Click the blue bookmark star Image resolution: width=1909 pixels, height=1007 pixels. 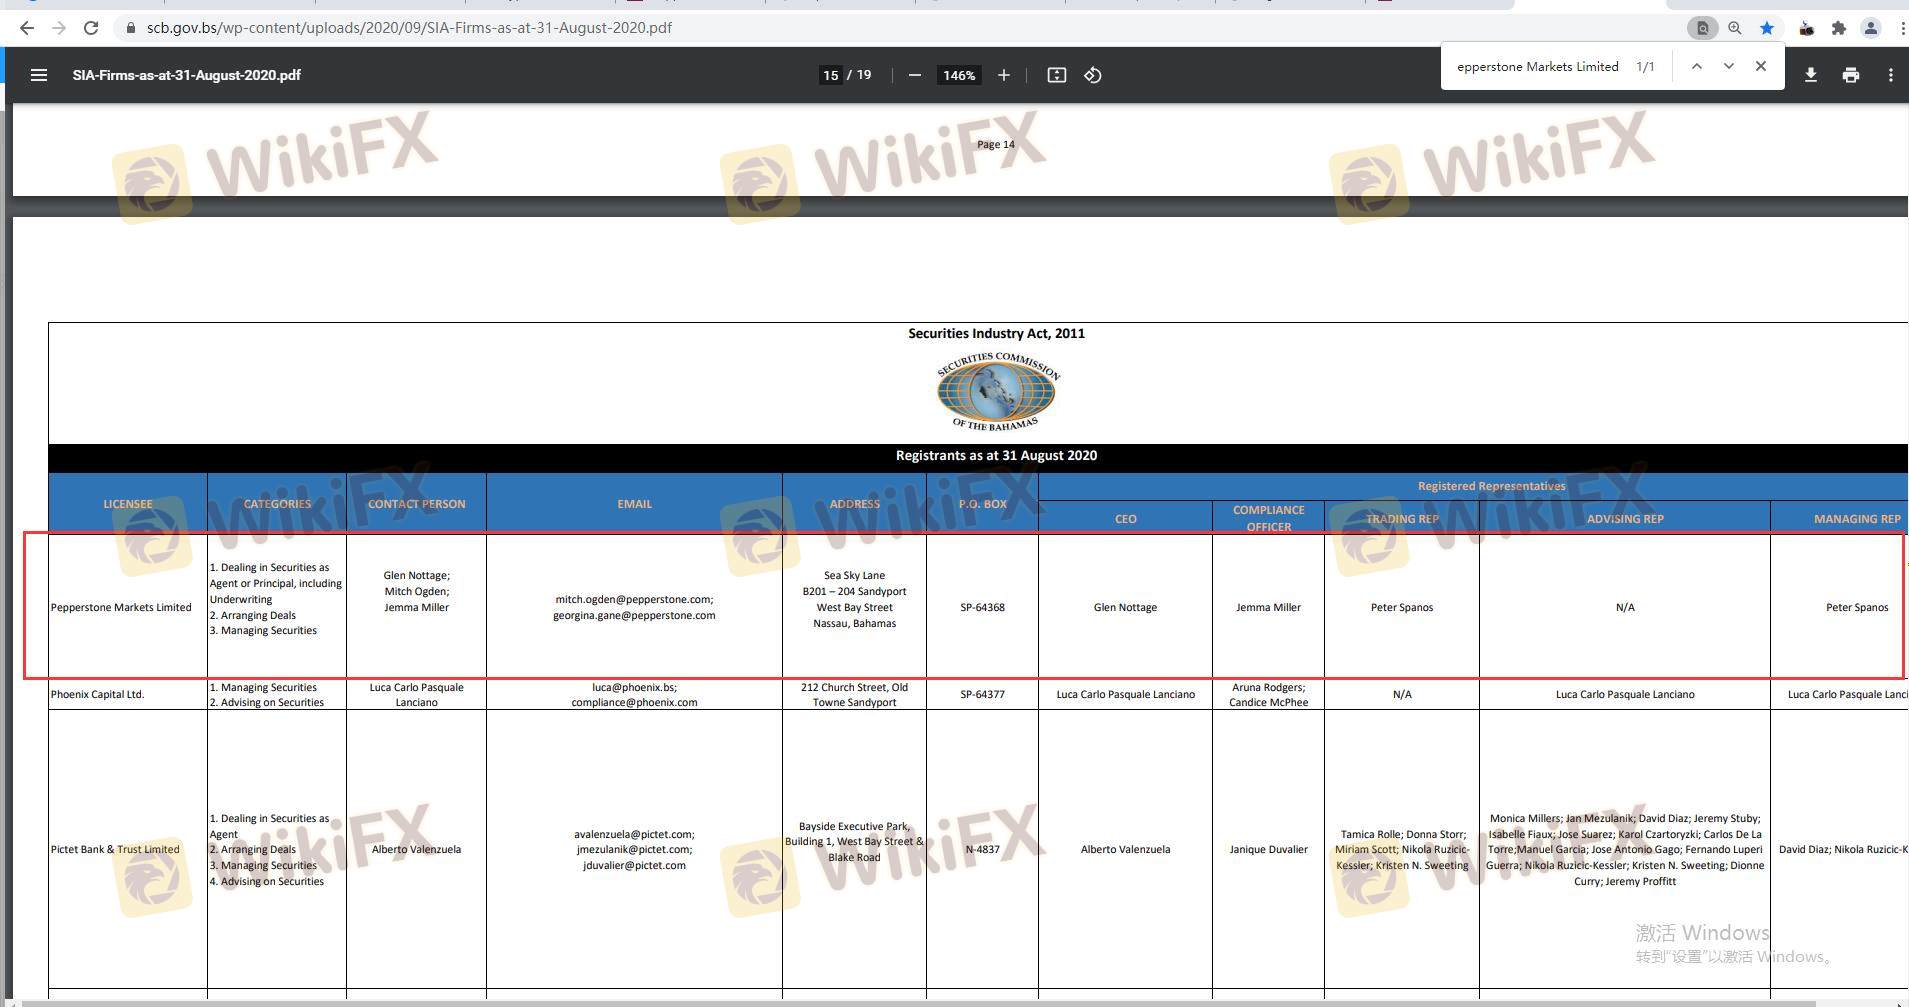coord(1767,28)
